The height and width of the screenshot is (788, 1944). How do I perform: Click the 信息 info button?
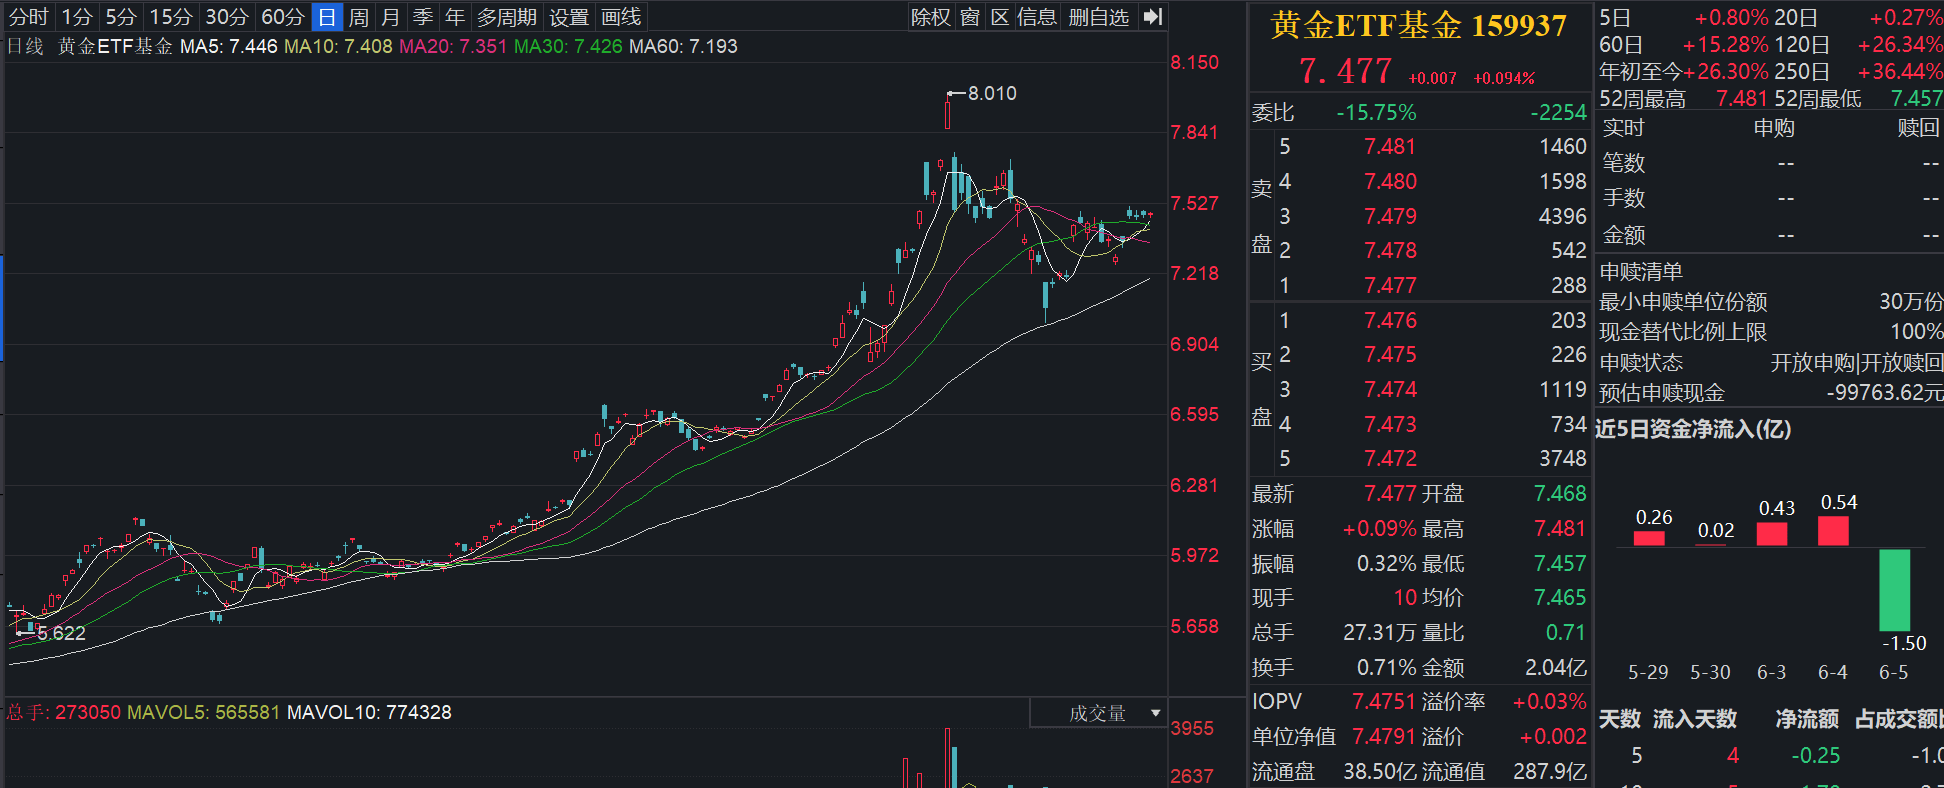point(1037,17)
